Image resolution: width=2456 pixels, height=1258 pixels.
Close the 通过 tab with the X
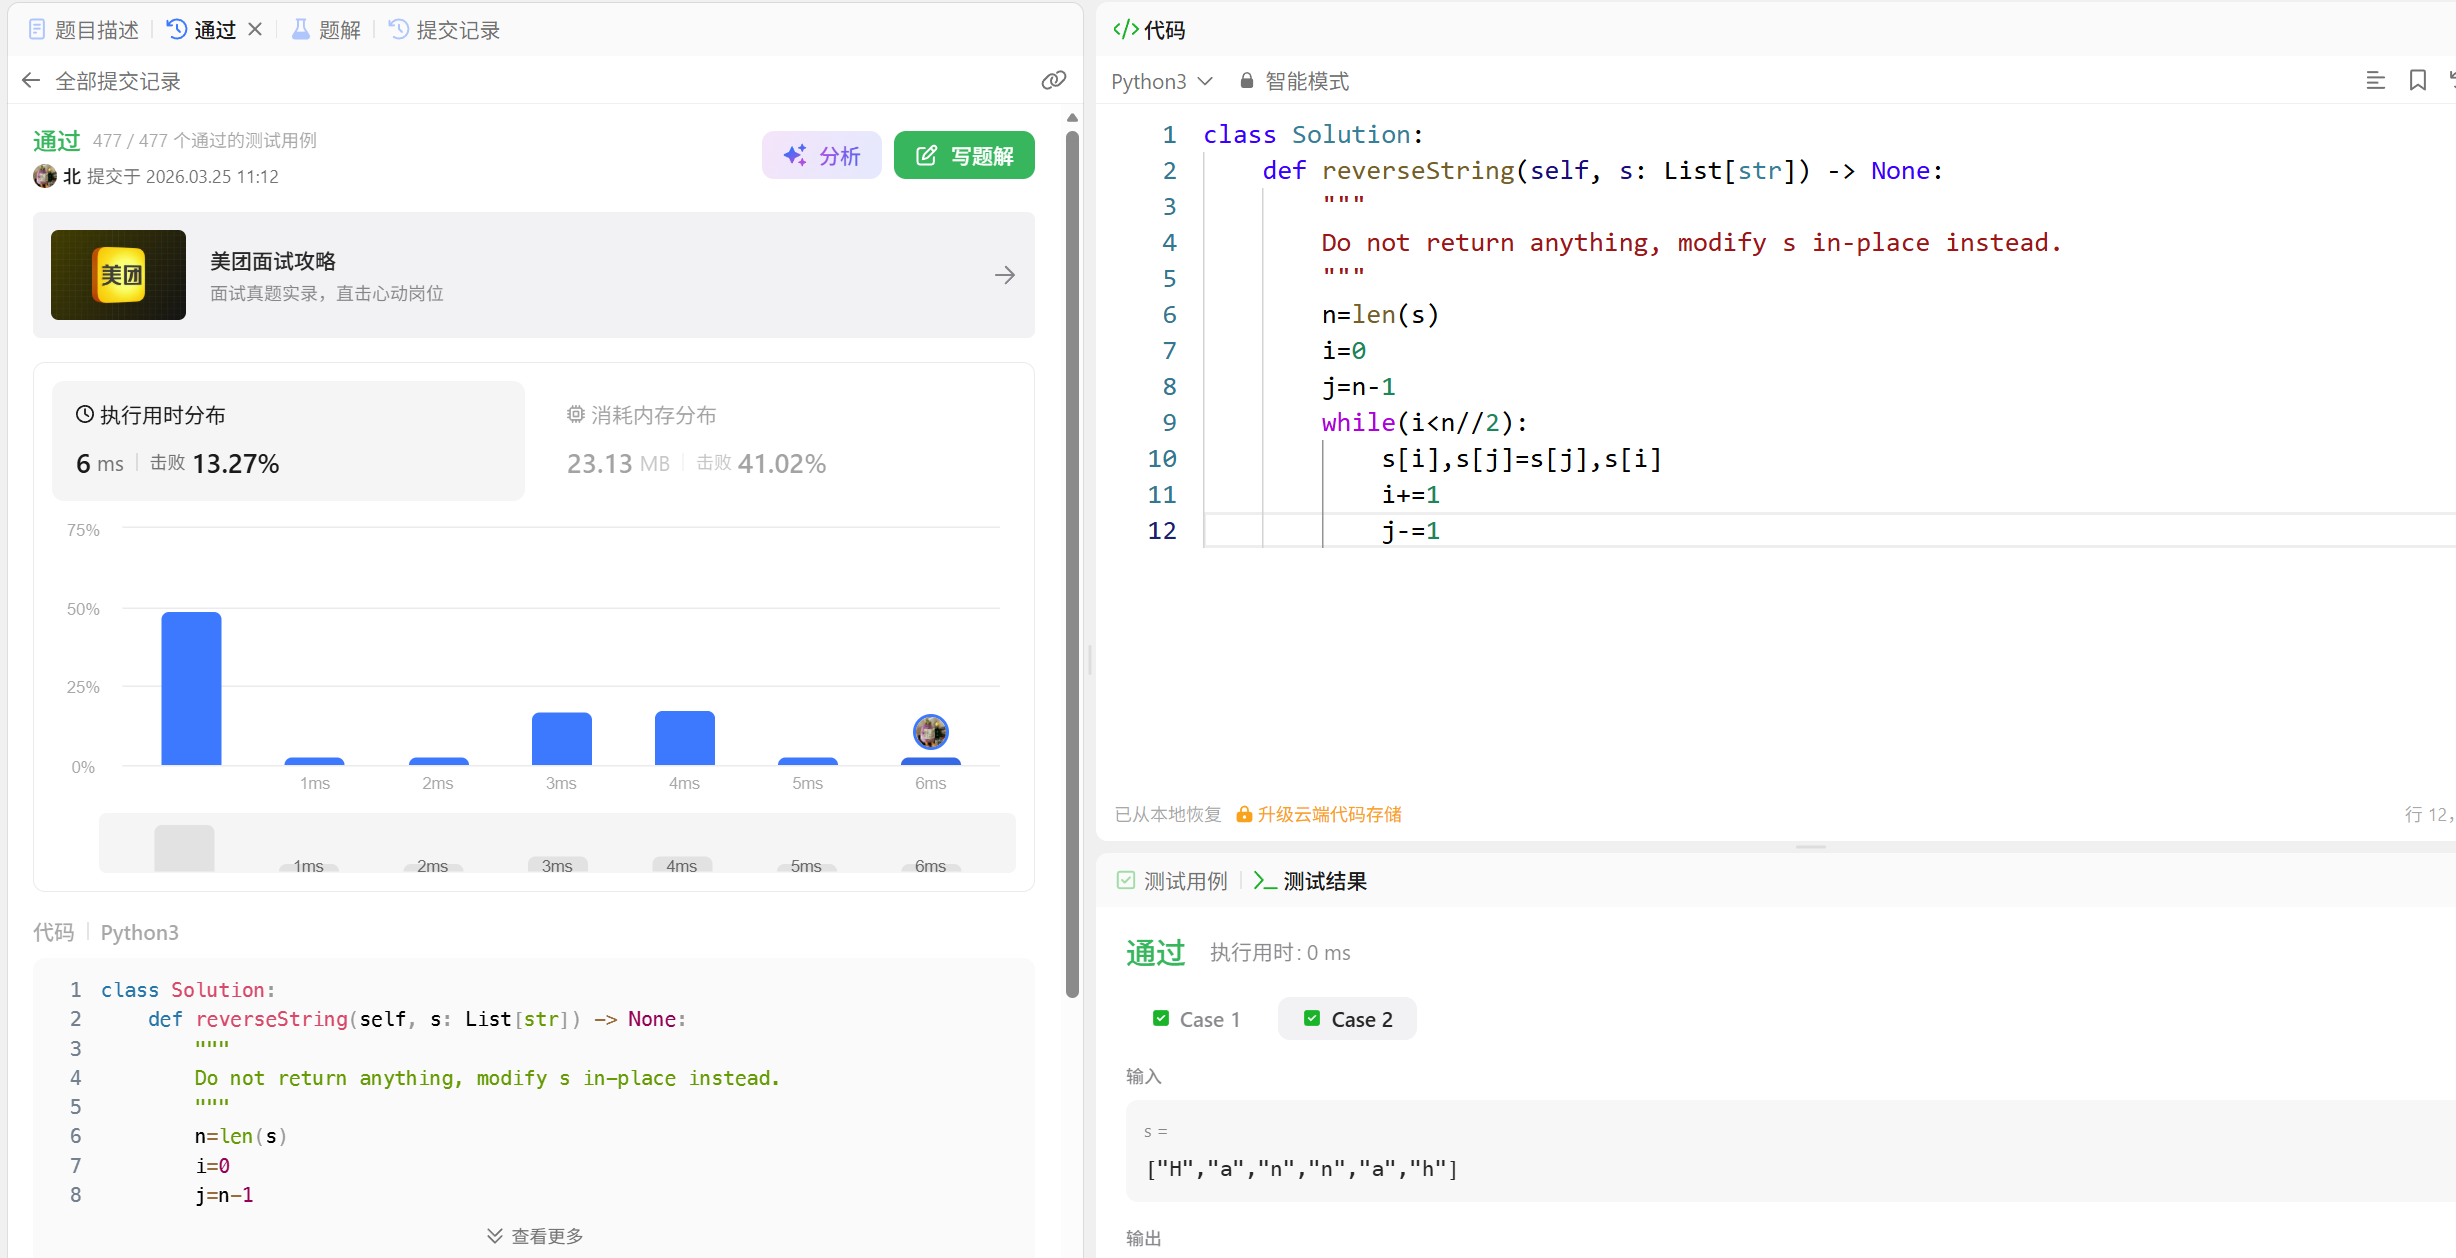pyautogui.click(x=255, y=30)
